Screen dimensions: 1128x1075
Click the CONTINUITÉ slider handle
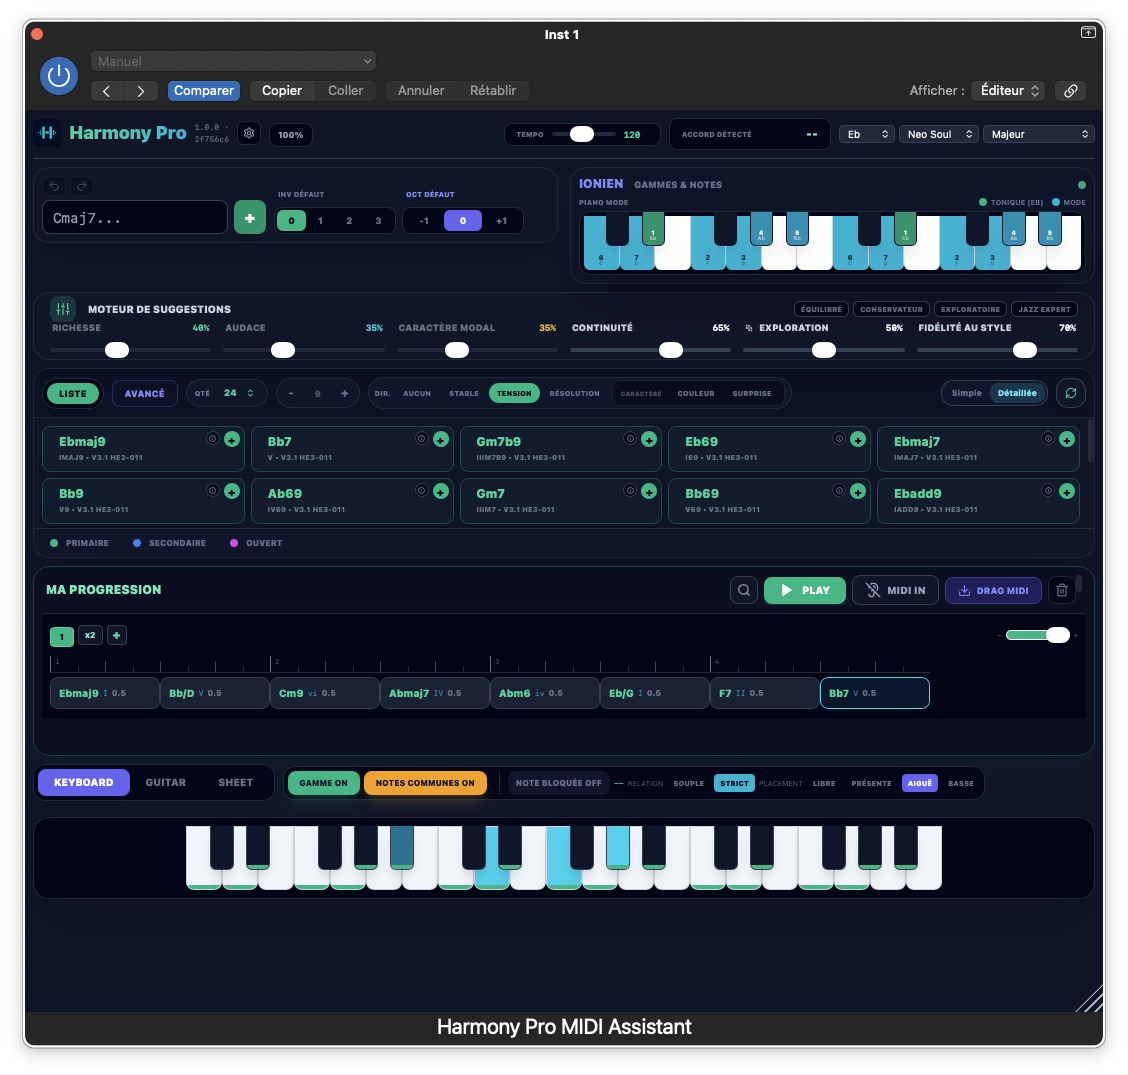click(x=670, y=350)
